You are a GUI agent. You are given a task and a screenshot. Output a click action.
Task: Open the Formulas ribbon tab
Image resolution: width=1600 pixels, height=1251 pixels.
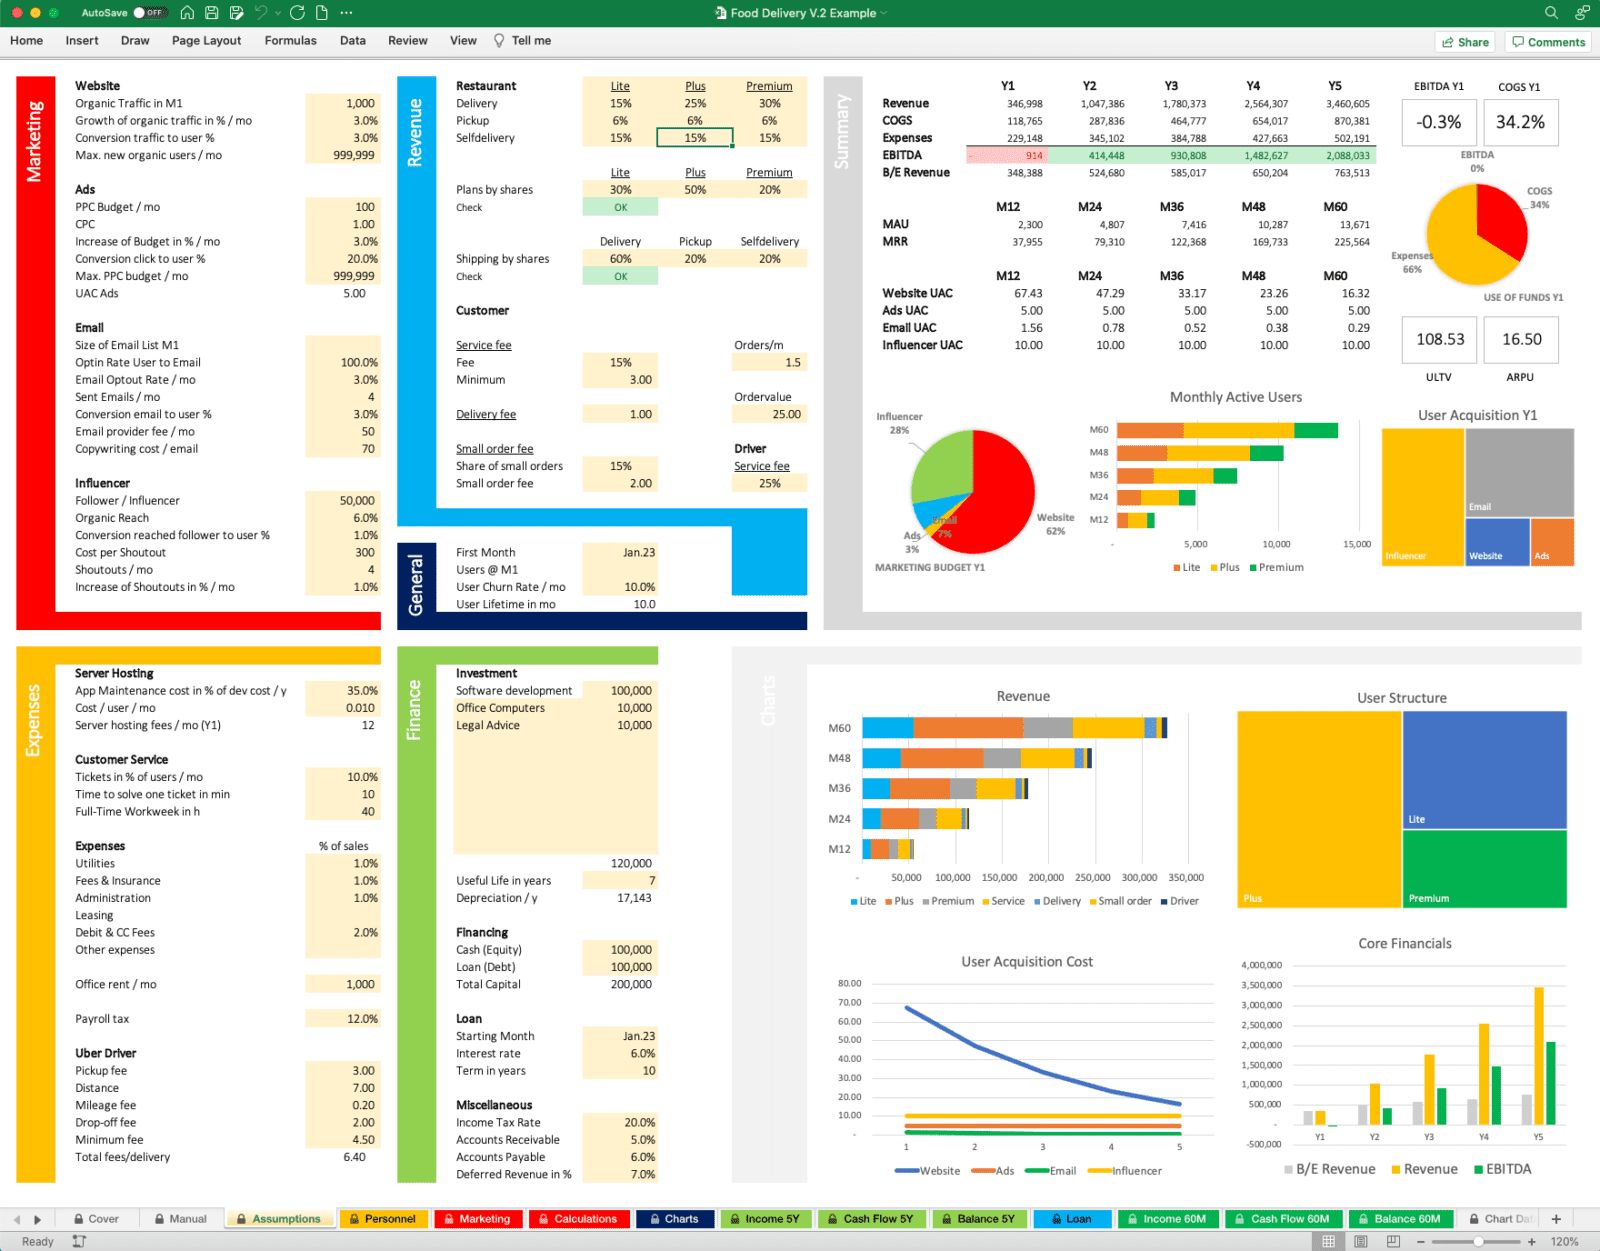click(290, 41)
